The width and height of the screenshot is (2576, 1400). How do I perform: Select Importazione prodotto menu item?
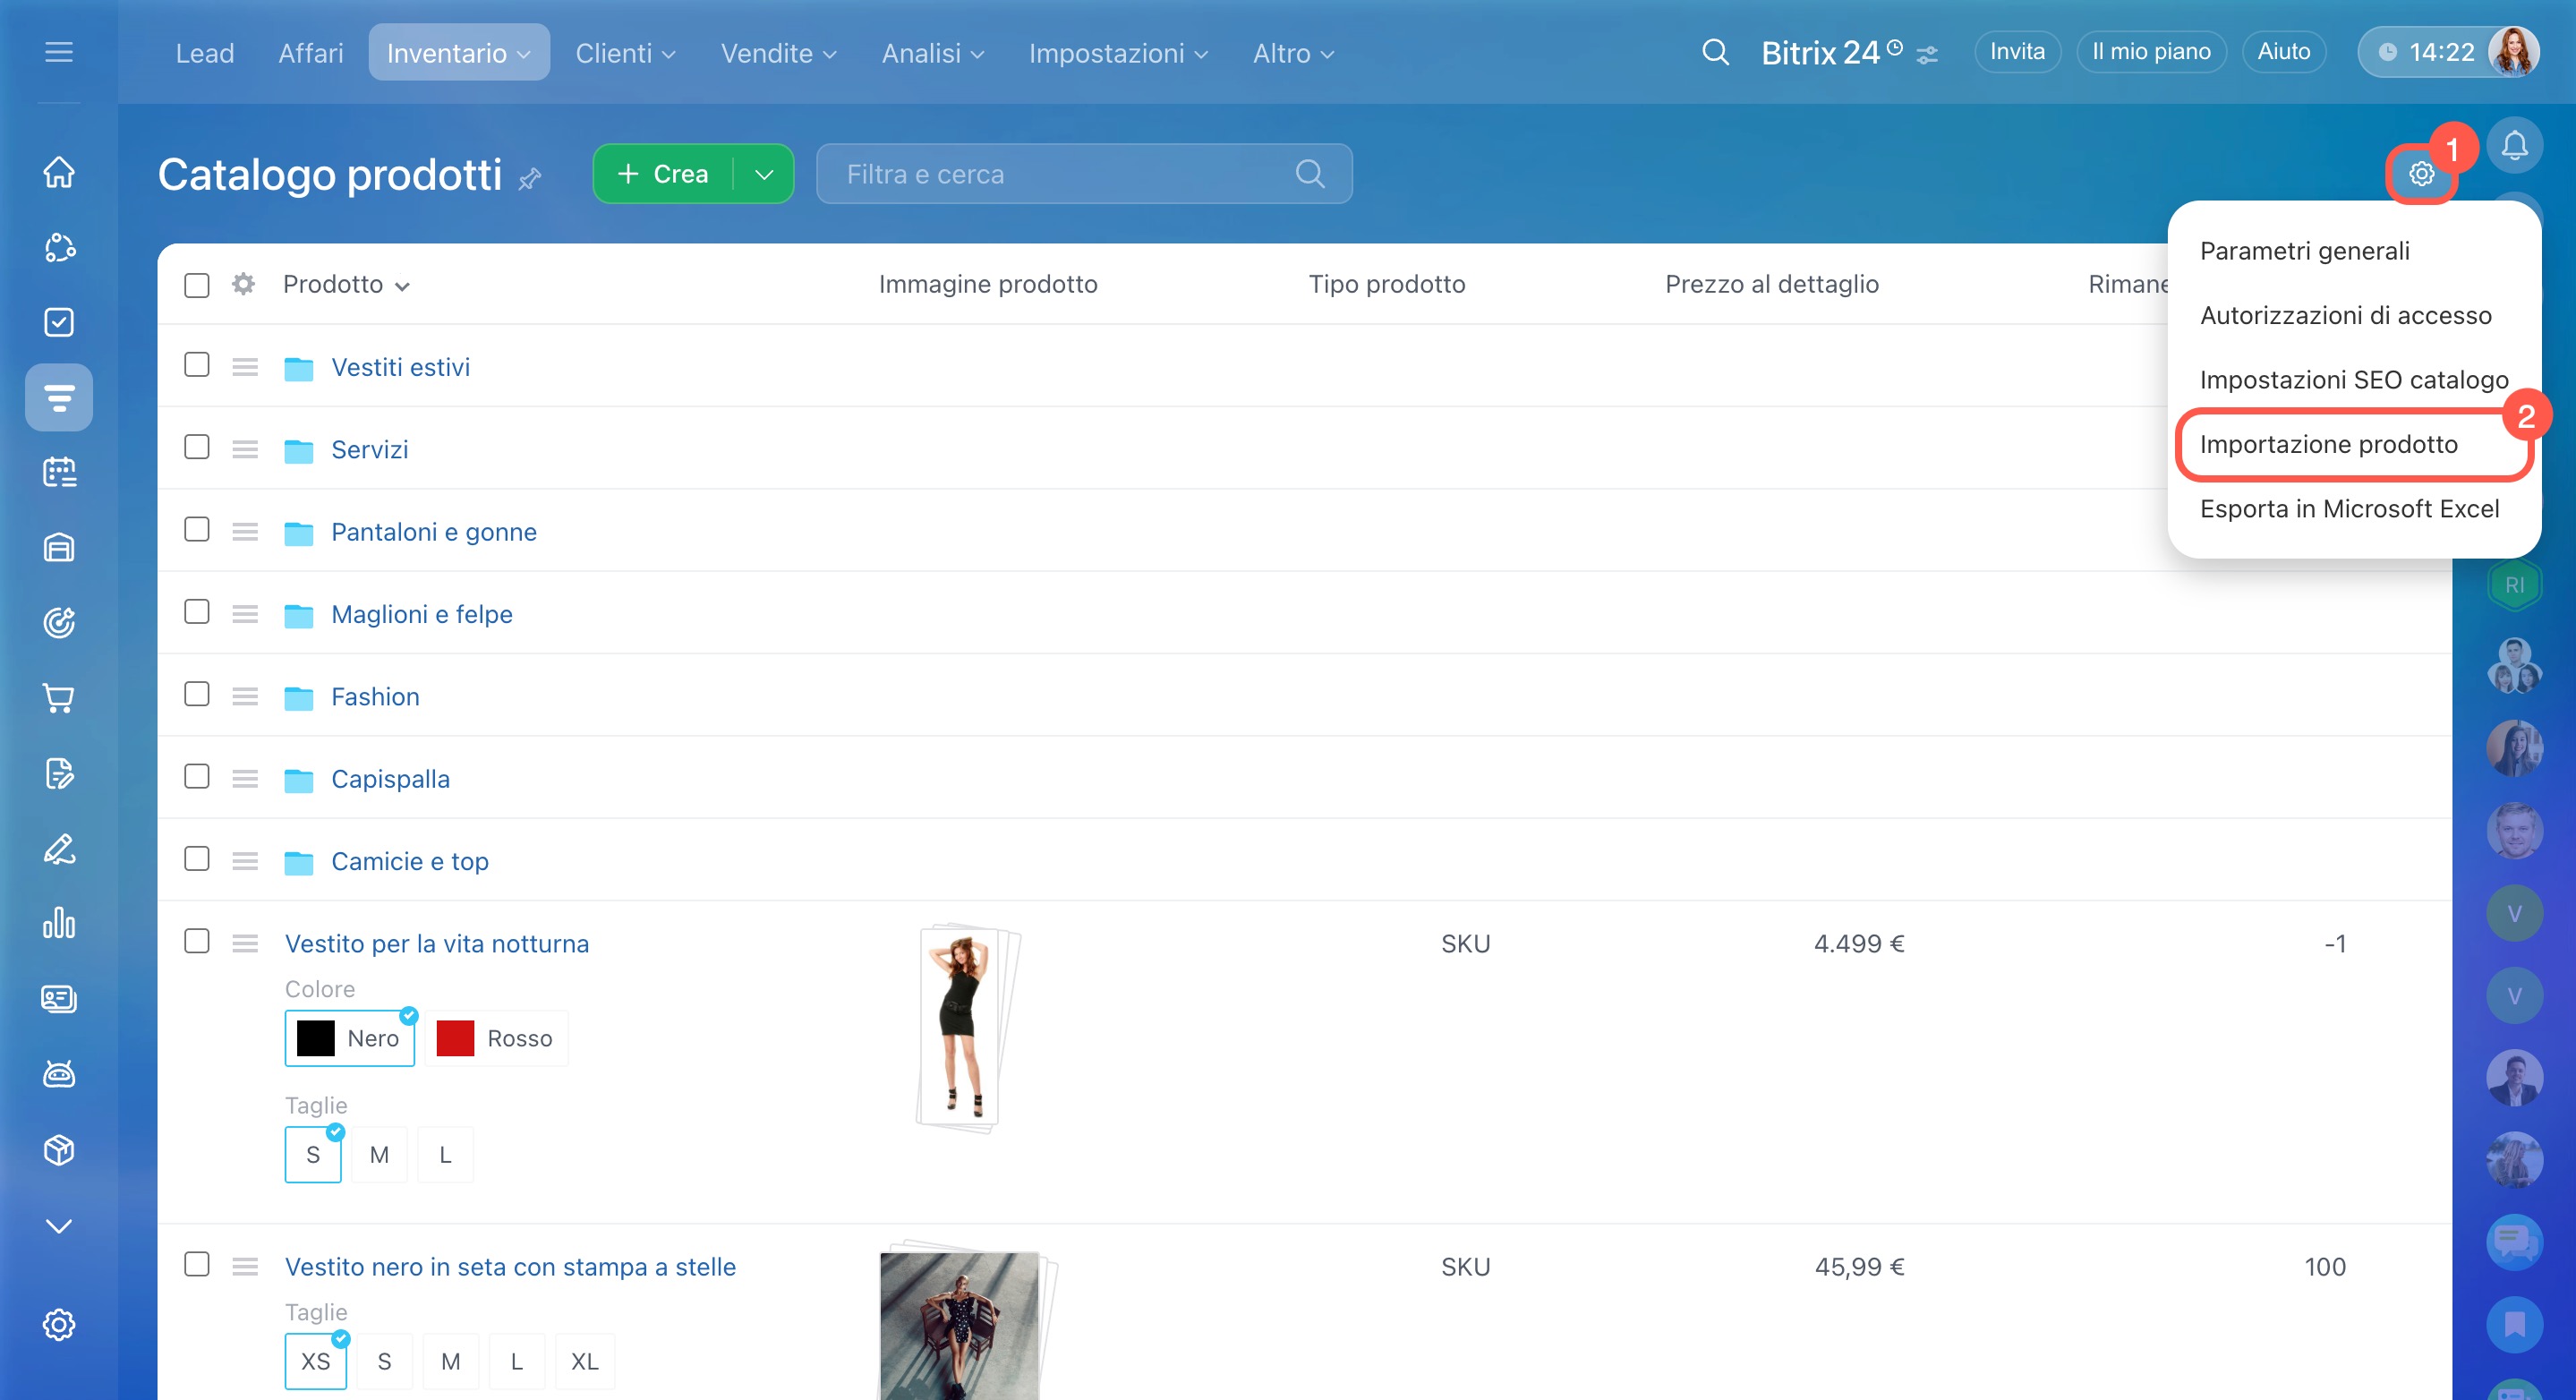(x=2328, y=444)
